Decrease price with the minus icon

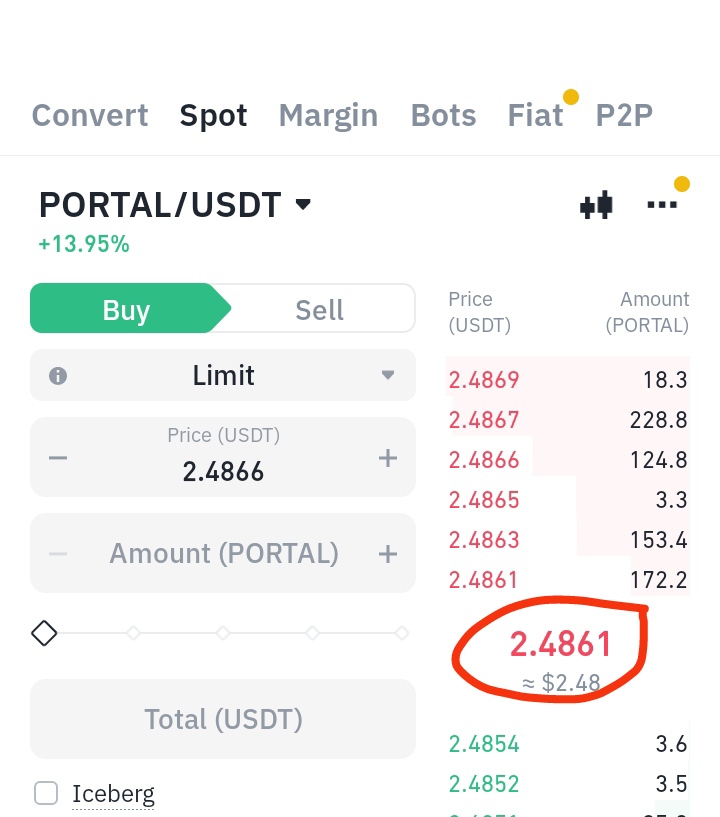click(x=58, y=458)
